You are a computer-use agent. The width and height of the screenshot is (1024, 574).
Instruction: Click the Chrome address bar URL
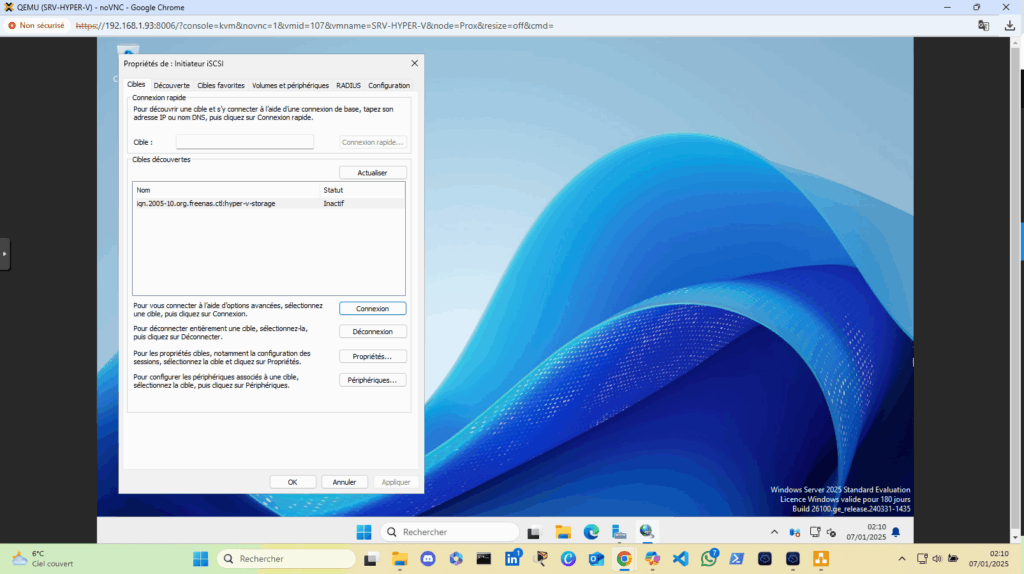coord(315,25)
